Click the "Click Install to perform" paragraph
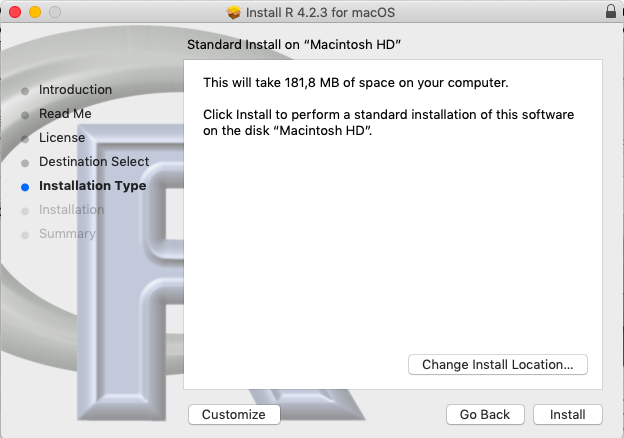624x438 pixels. (388, 122)
